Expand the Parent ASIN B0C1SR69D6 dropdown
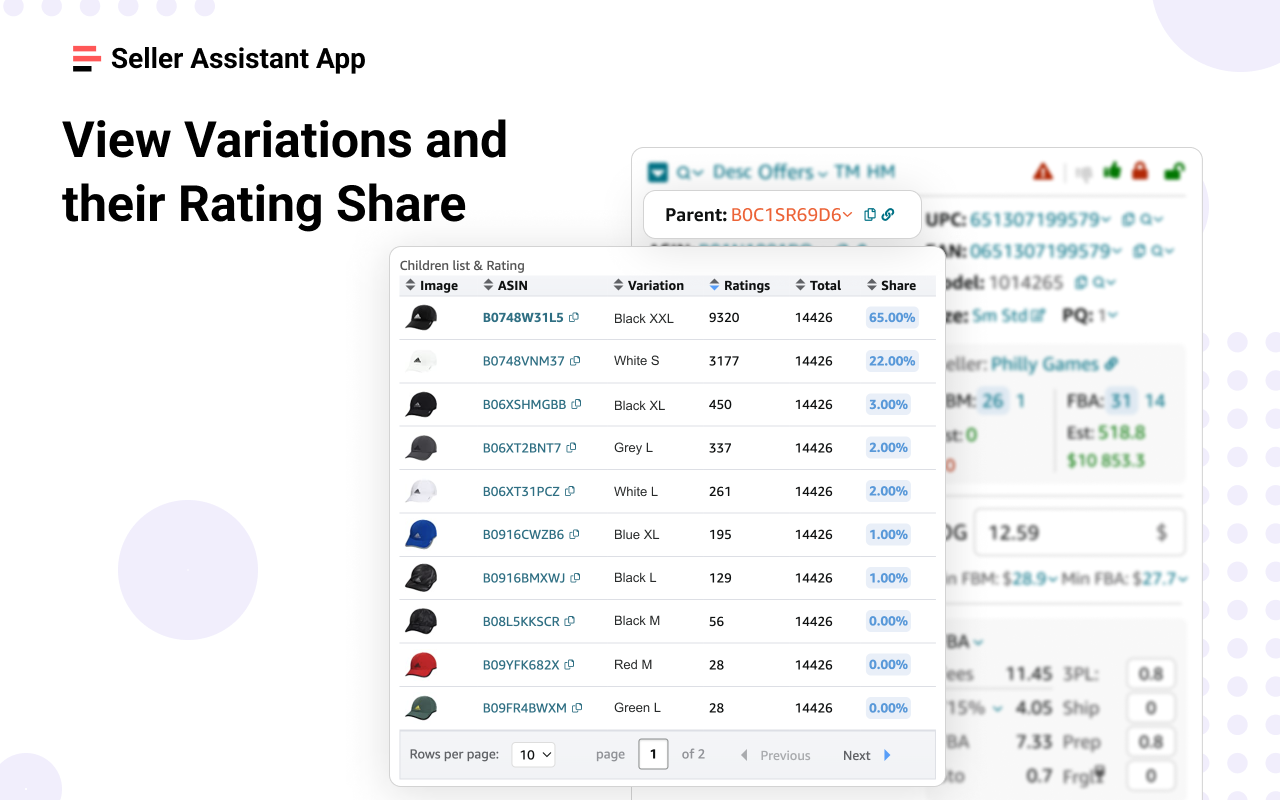Image resolution: width=1280 pixels, height=800 pixels. (x=848, y=214)
